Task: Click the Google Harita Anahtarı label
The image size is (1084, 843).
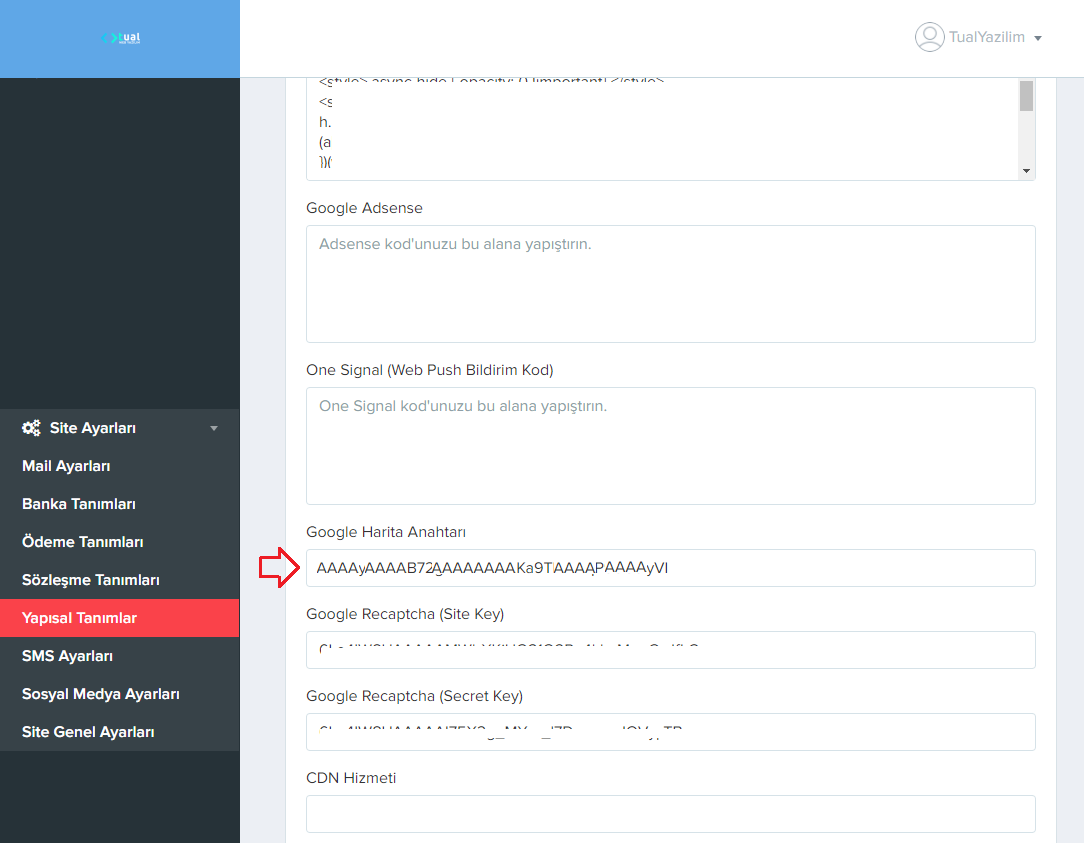Action: (386, 532)
